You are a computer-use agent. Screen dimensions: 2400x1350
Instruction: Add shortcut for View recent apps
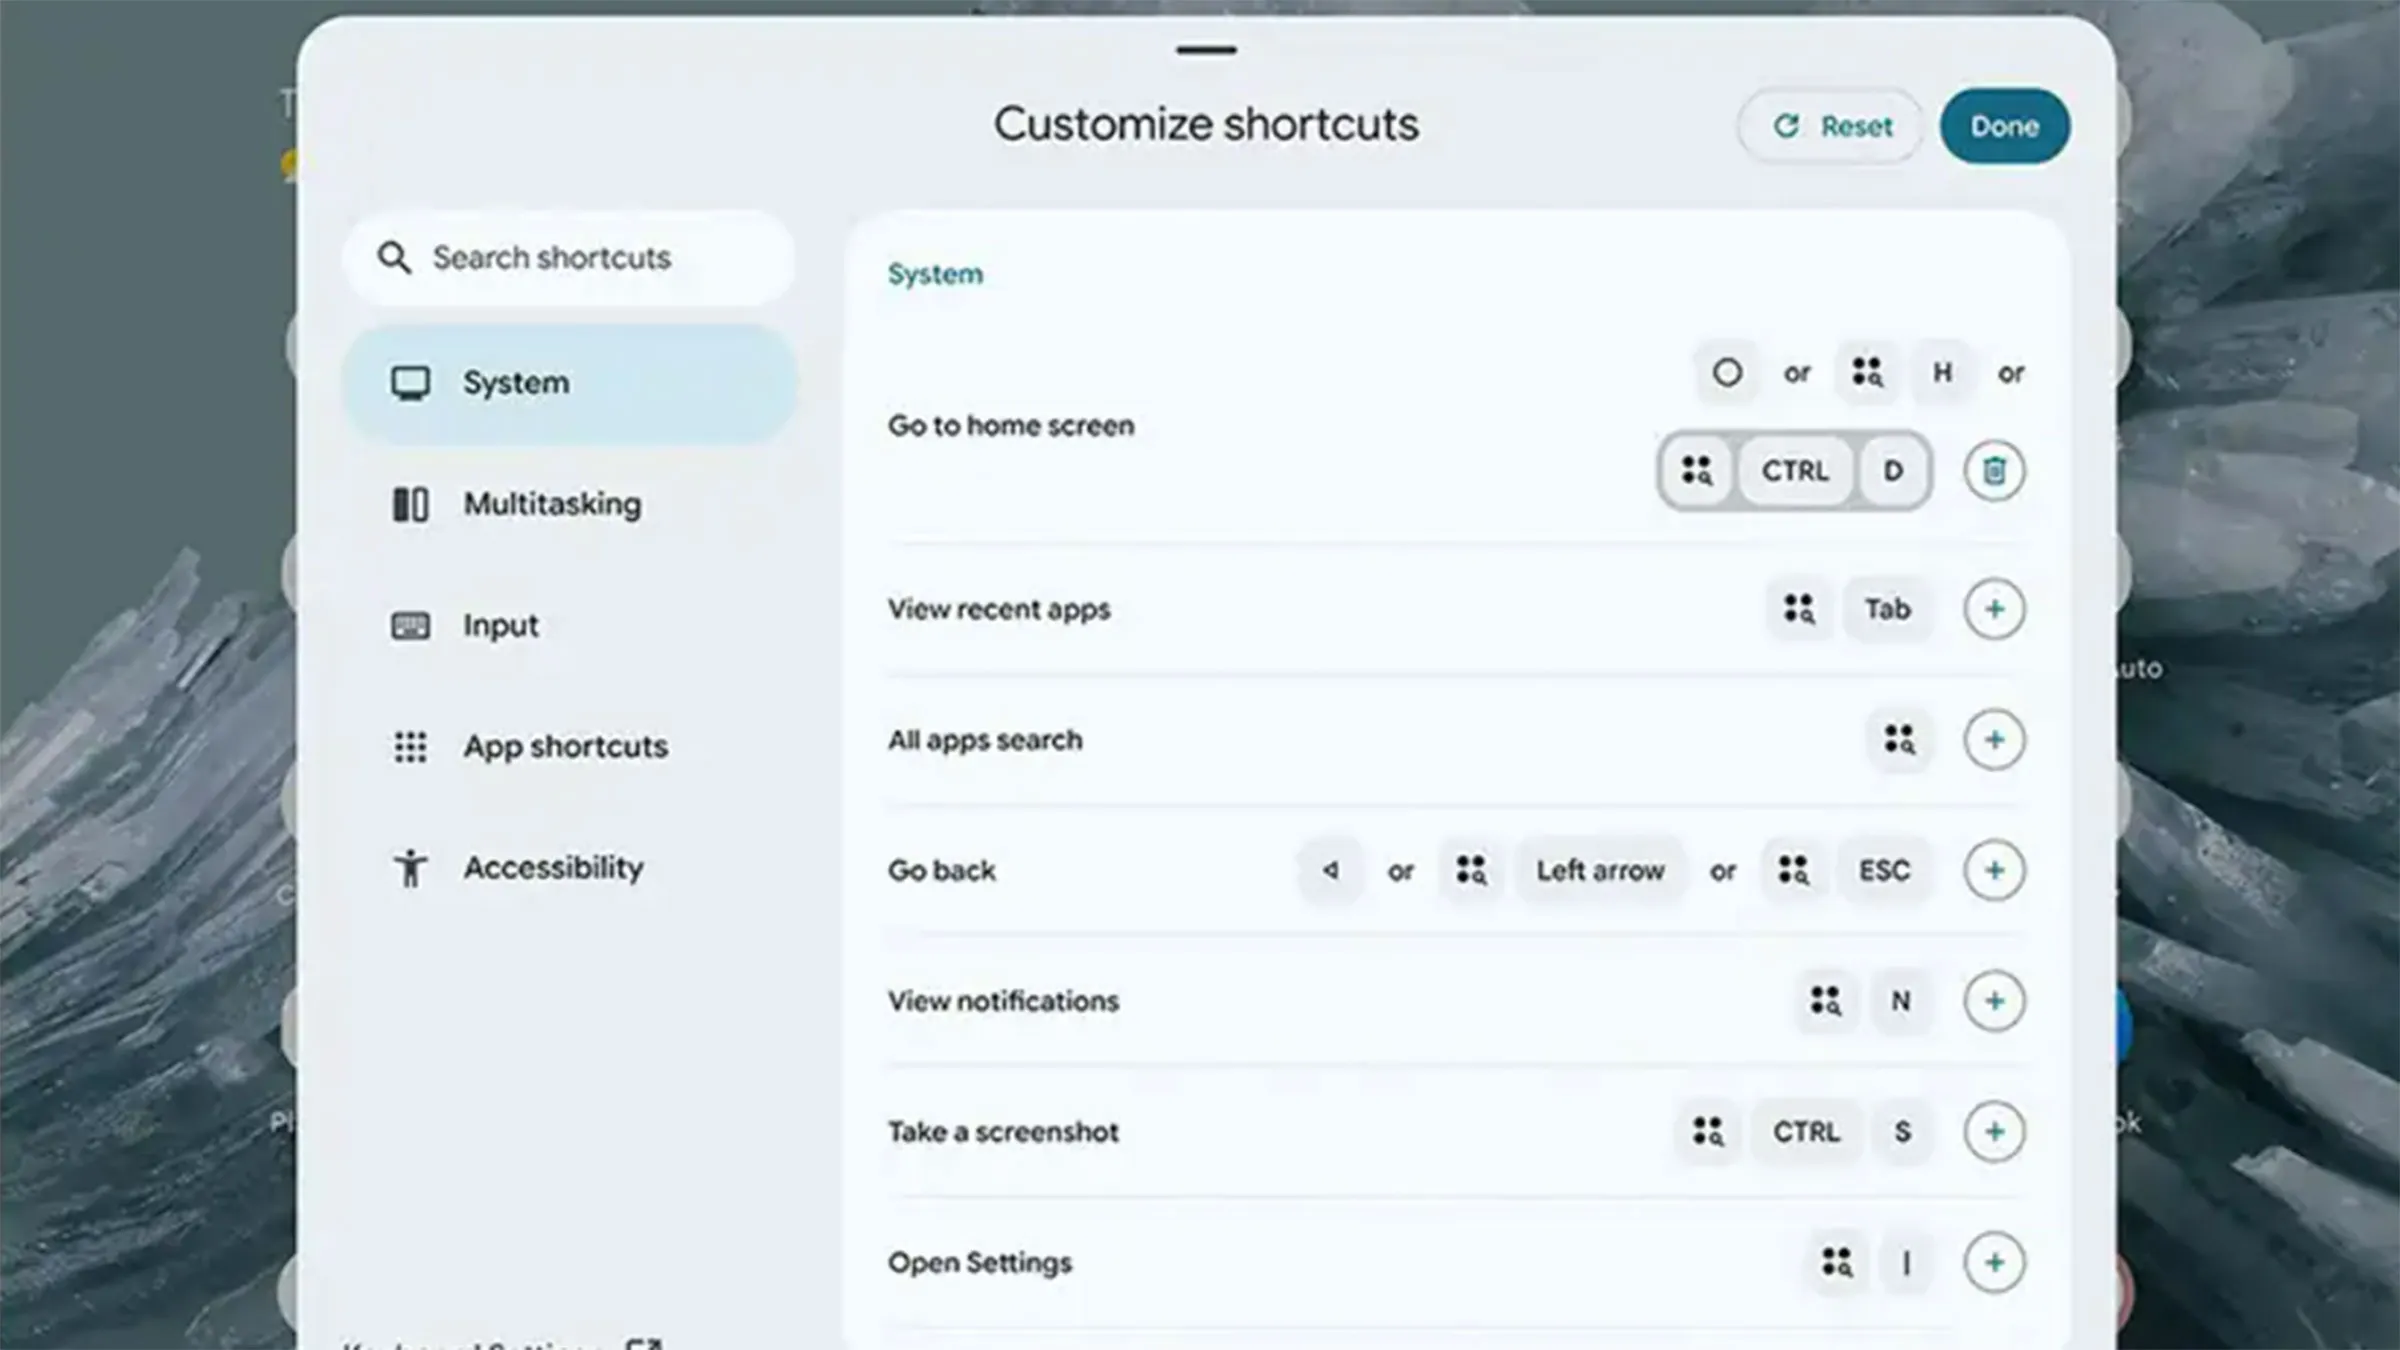tap(1994, 609)
